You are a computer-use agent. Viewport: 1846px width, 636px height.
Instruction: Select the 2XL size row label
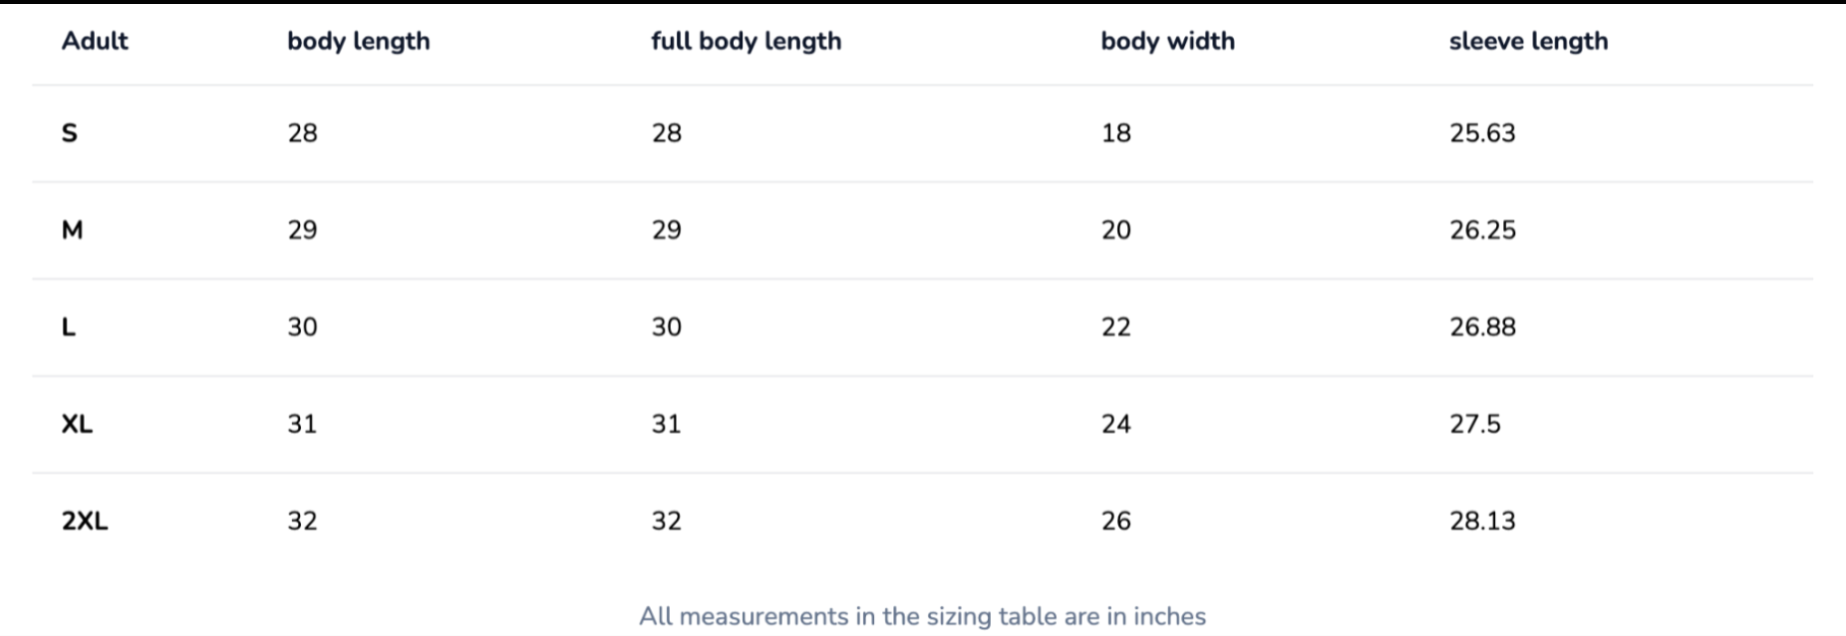coord(84,521)
